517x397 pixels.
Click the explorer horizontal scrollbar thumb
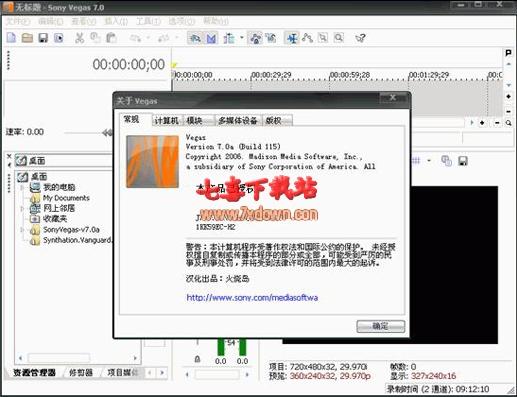pyautogui.click(x=59, y=358)
